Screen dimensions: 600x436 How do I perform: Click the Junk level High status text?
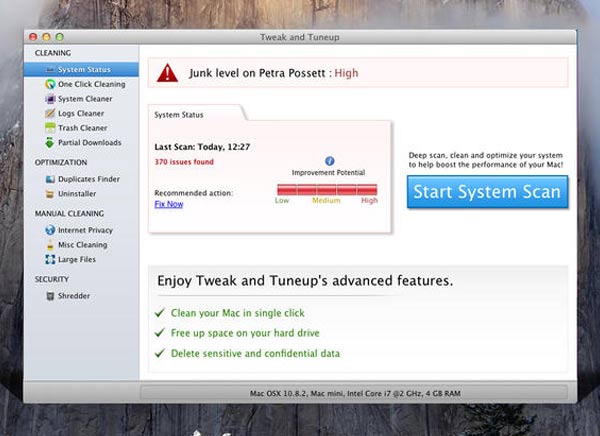[346, 73]
